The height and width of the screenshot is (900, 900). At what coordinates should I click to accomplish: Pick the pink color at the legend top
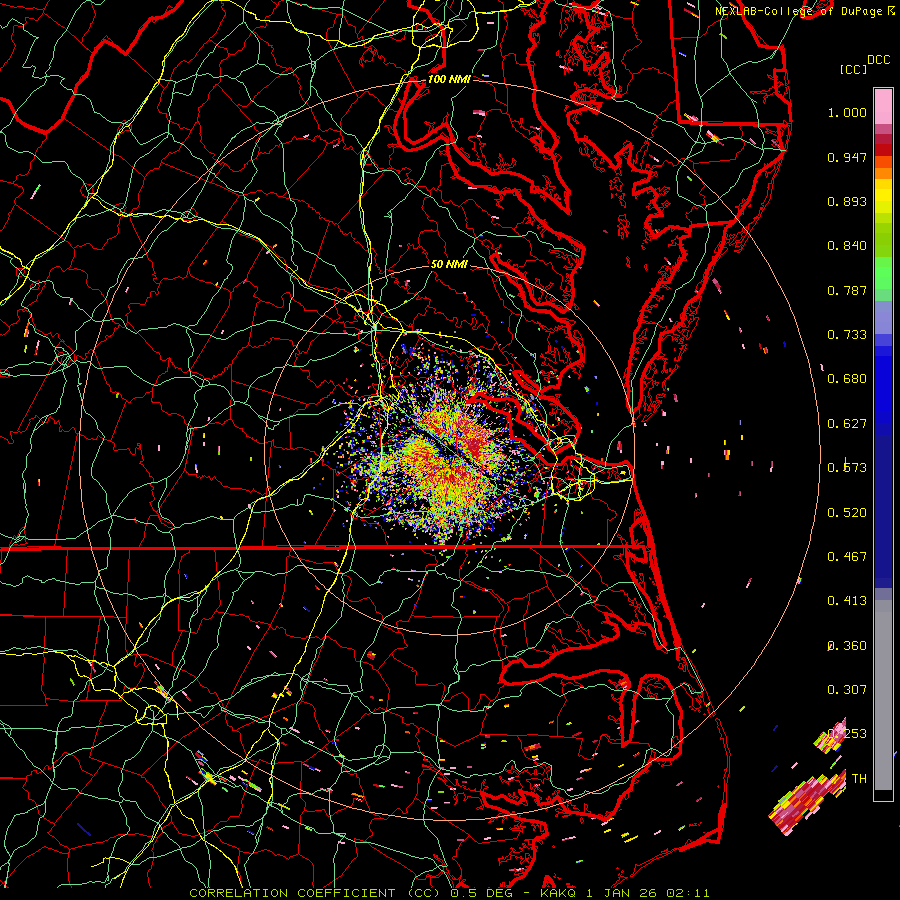pyautogui.click(x=883, y=106)
